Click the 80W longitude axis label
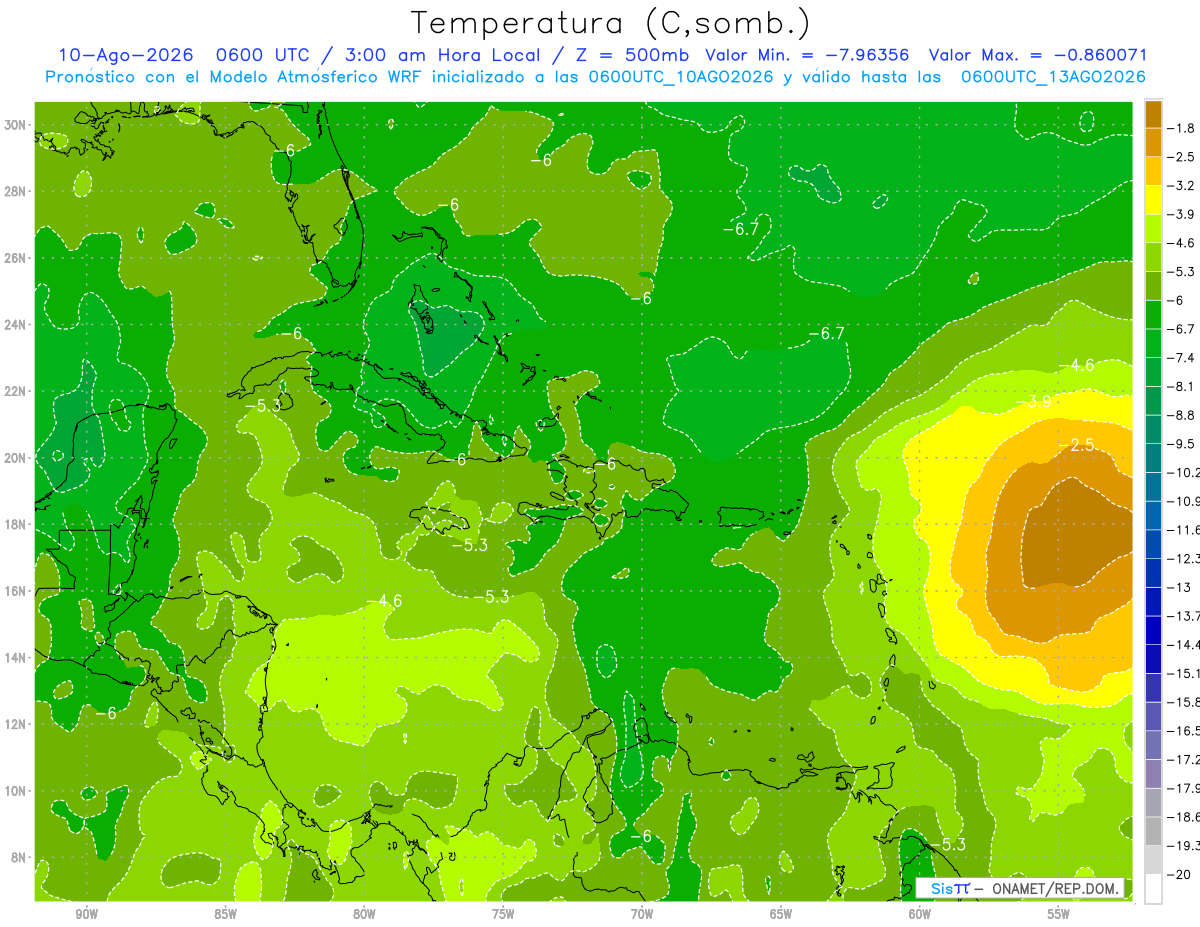 tap(364, 915)
